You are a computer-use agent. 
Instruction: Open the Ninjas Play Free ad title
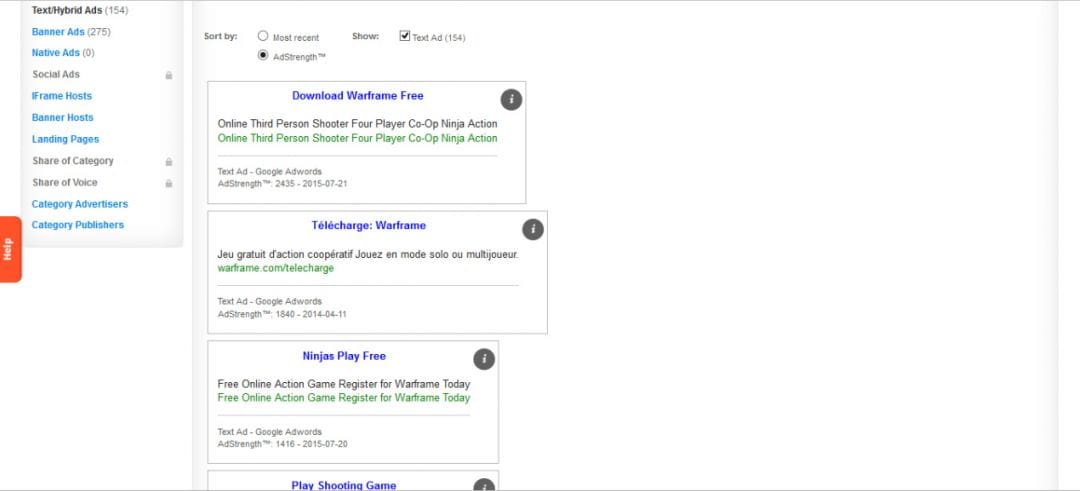(344, 356)
